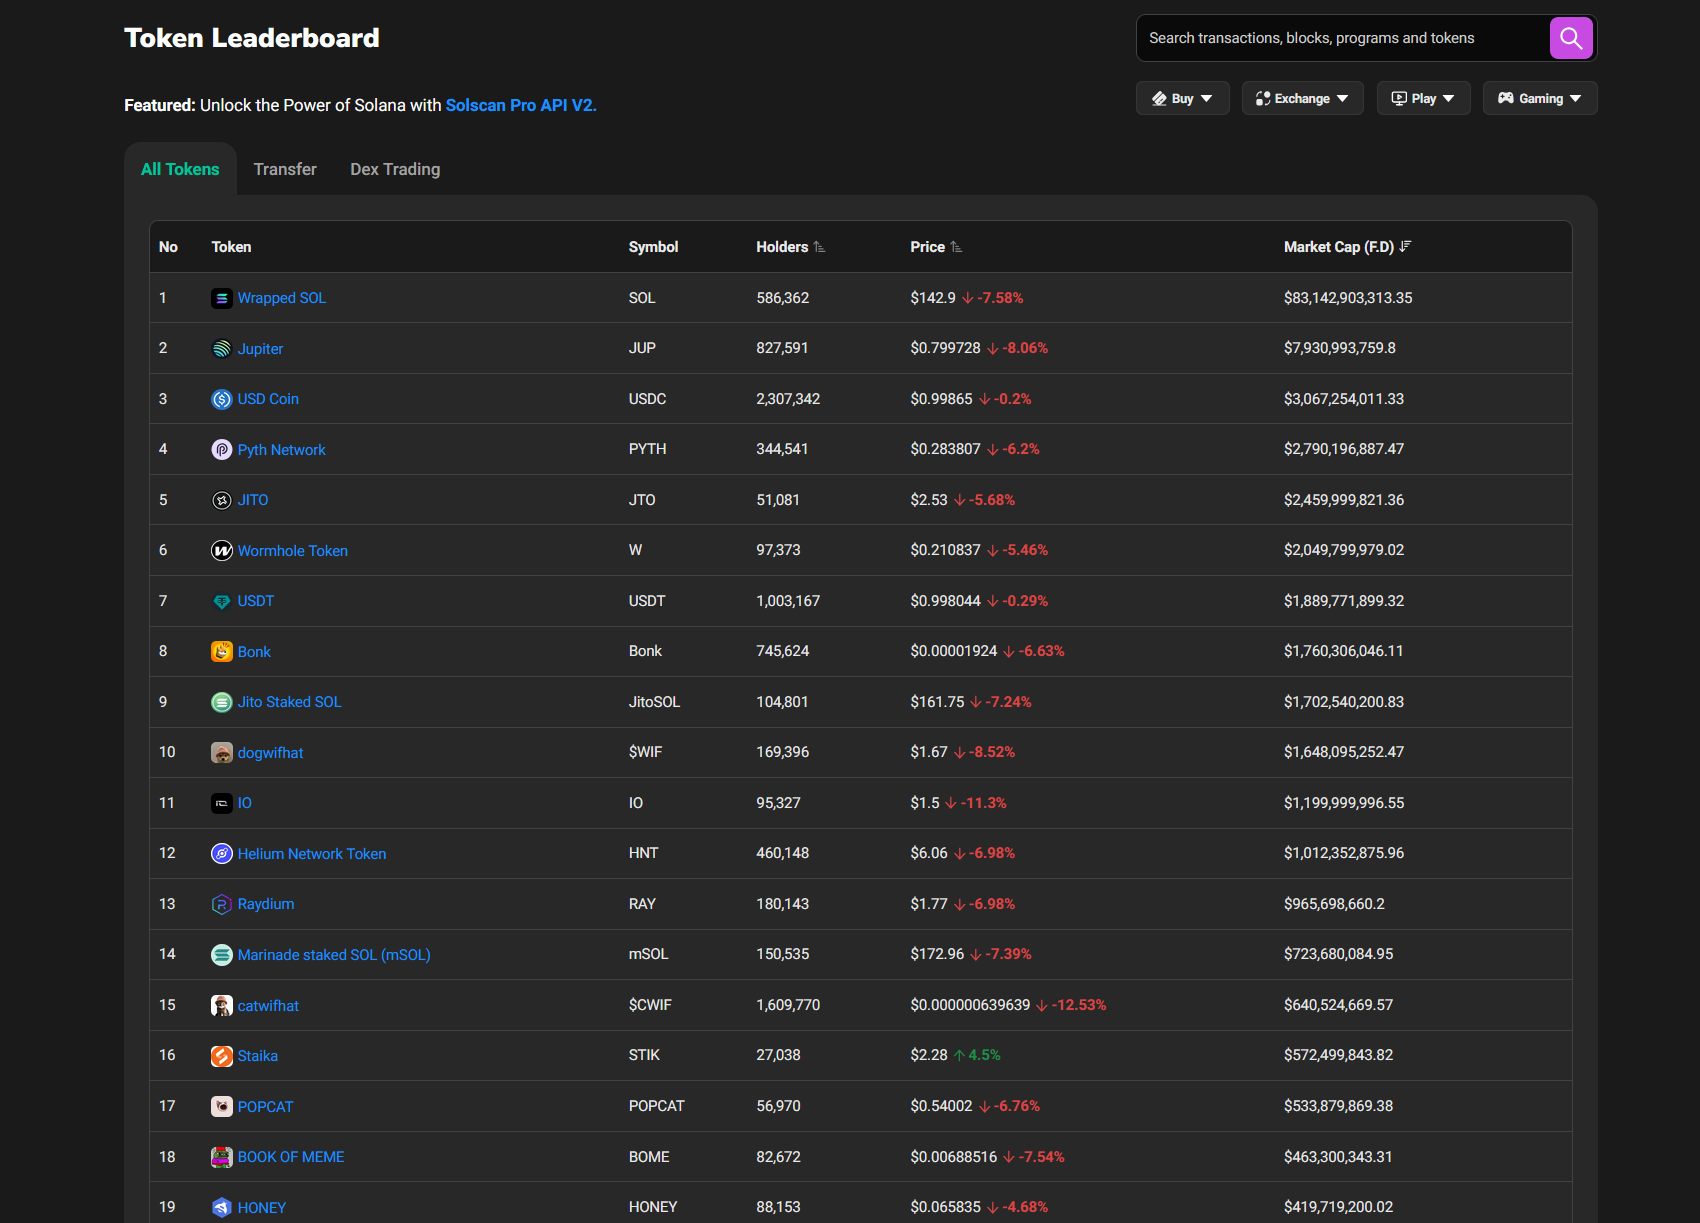This screenshot has height=1223, width=1700.
Task: Click the Token column header
Action: pos(231,247)
